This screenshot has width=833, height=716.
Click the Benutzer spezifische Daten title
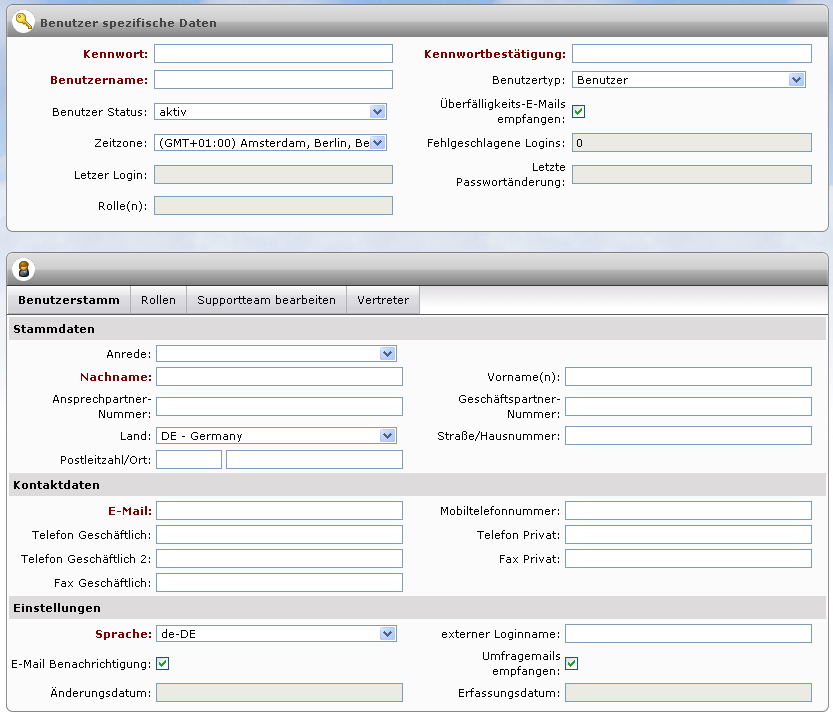(x=129, y=23)
